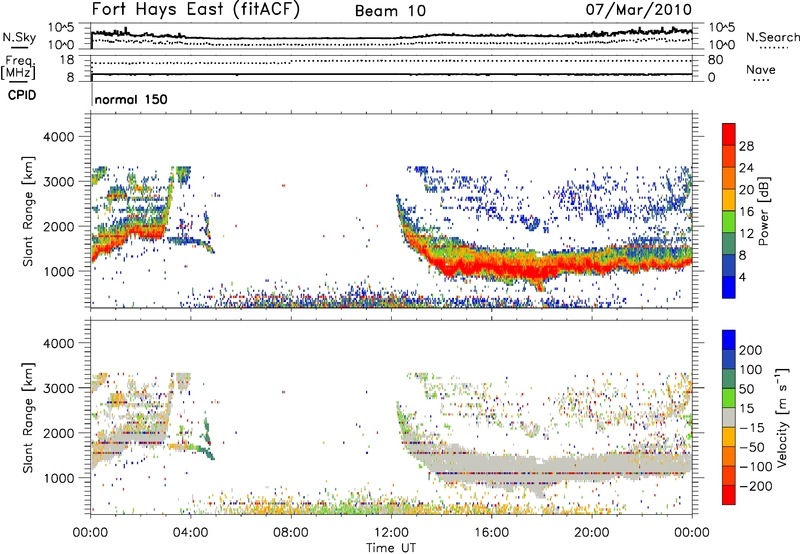Viewport: 800px width, 554px height.
Task: Click the "Time UT" axis title
Action: pos(391,547)
